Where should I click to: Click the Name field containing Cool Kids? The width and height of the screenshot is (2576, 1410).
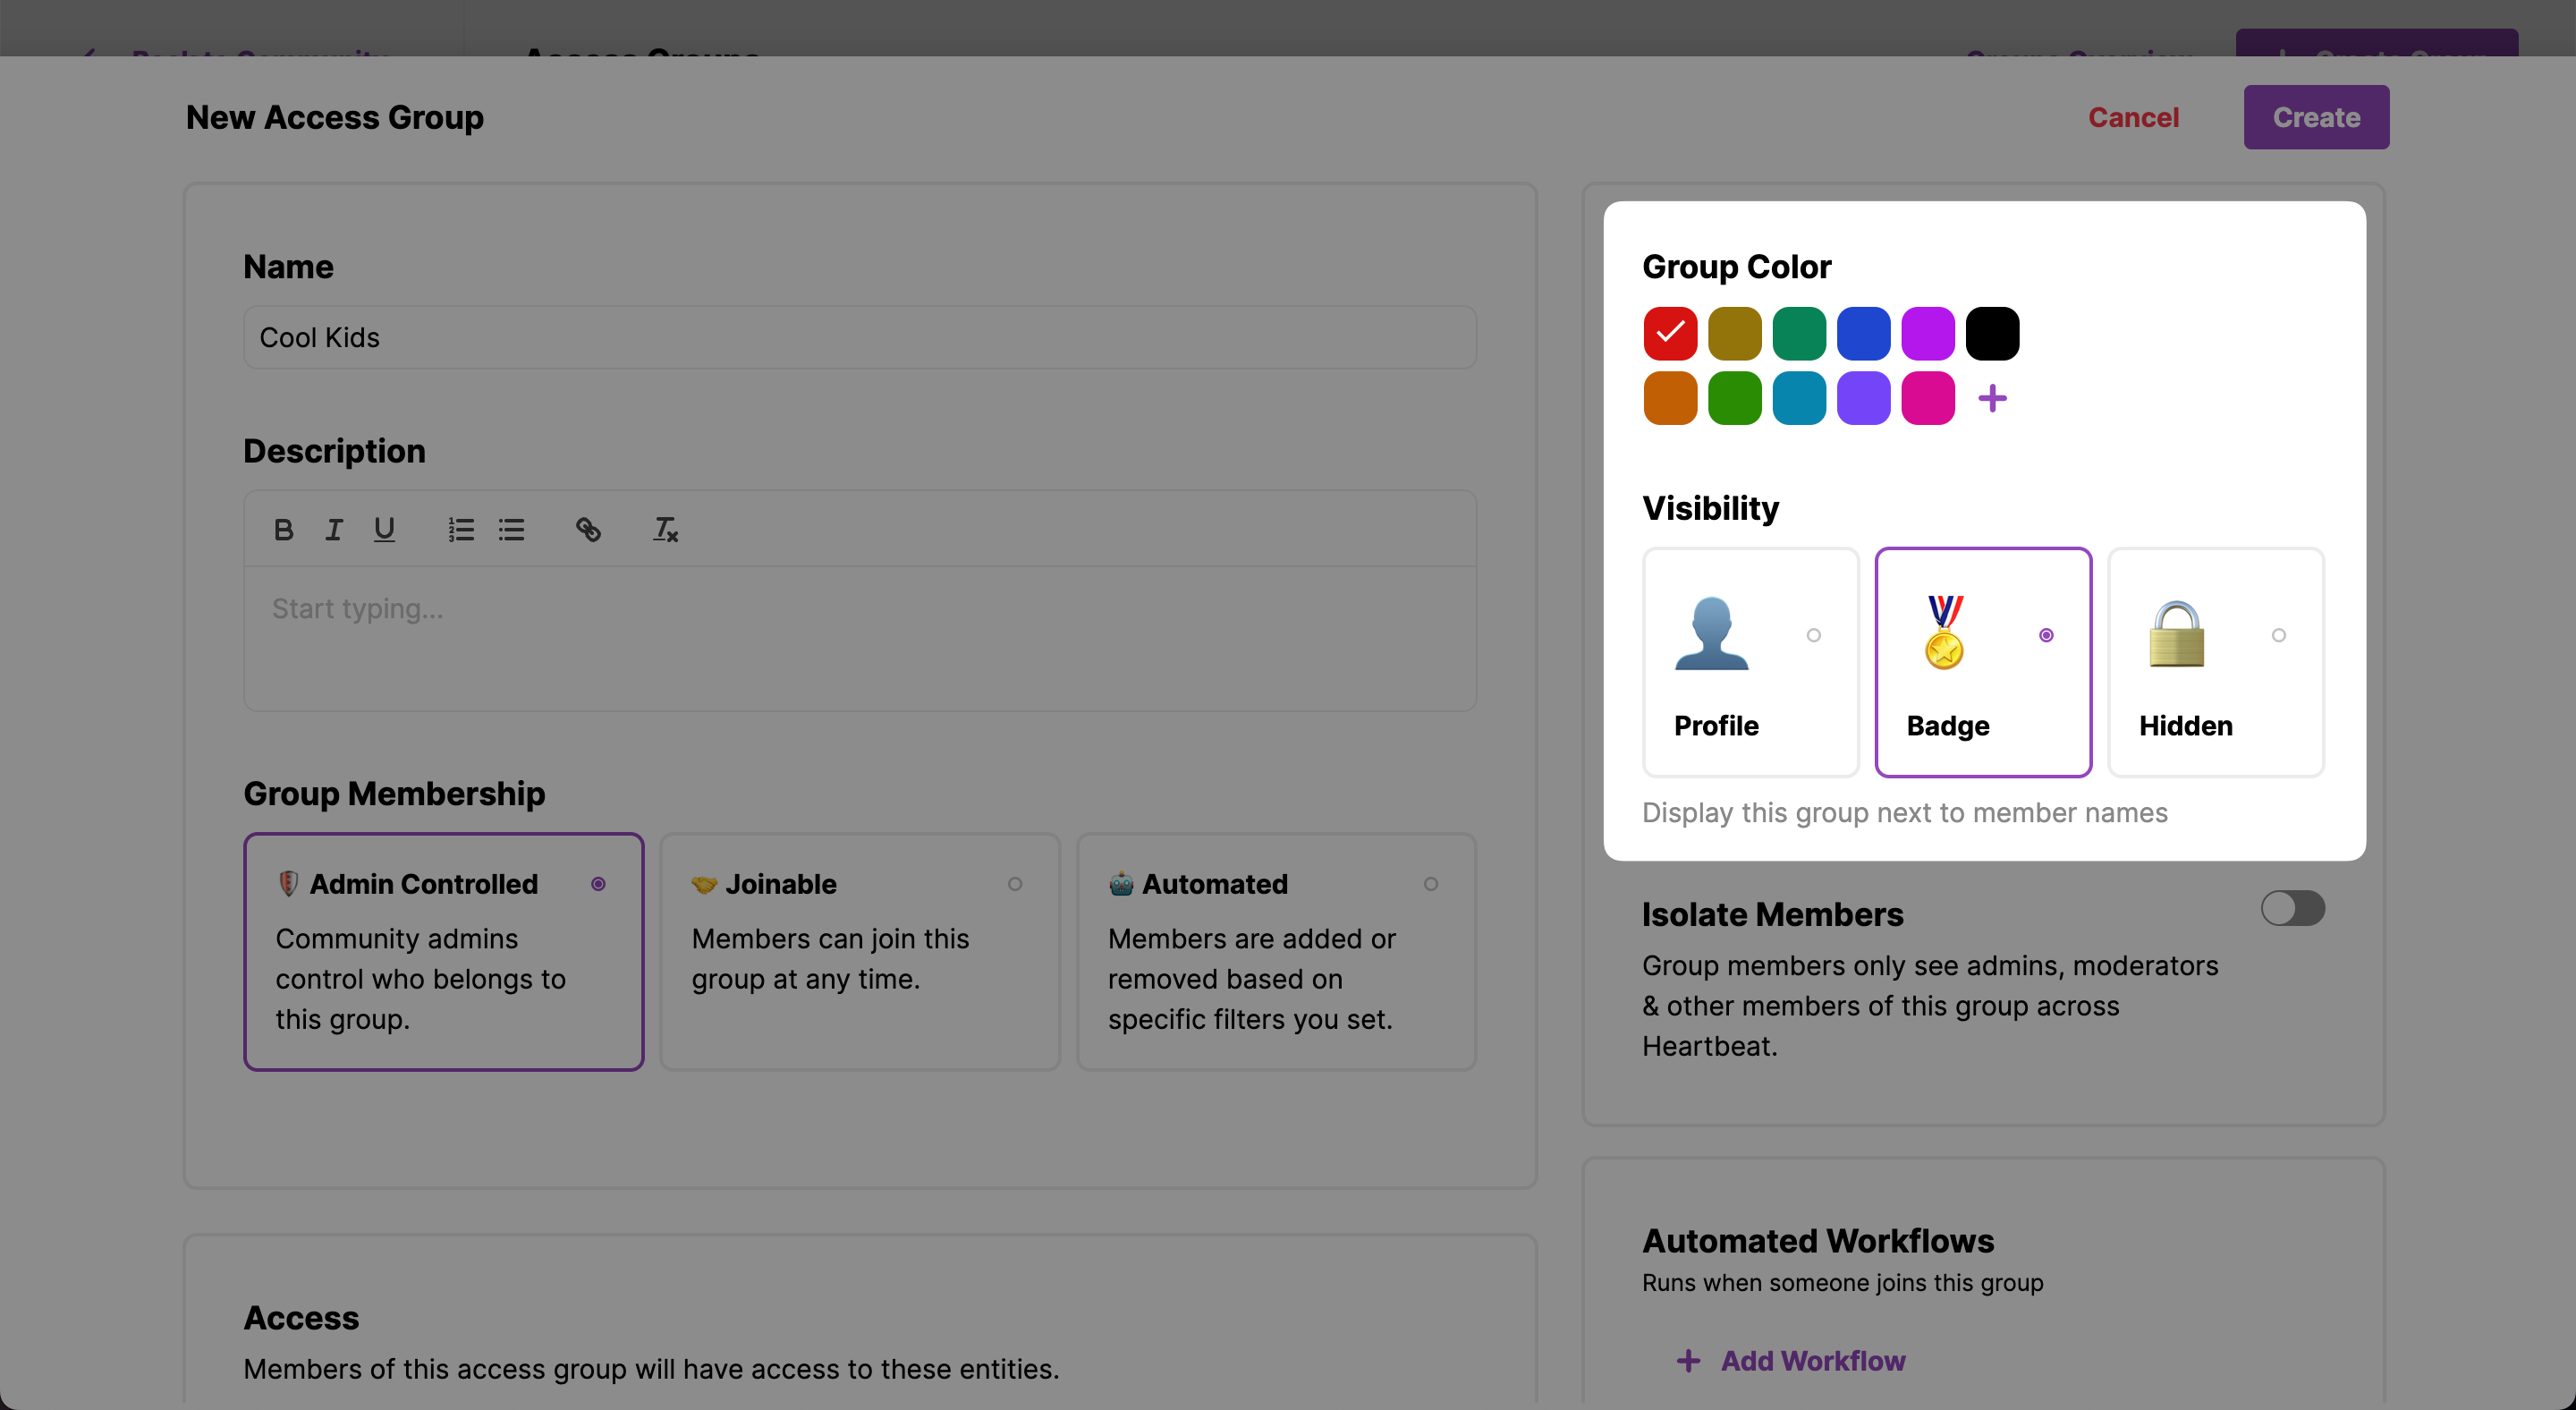[x=860, y=337]
